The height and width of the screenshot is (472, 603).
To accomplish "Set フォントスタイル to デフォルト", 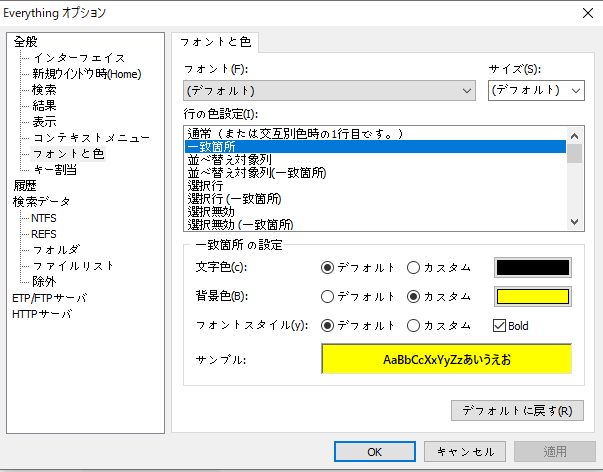I will coord(358,326).
